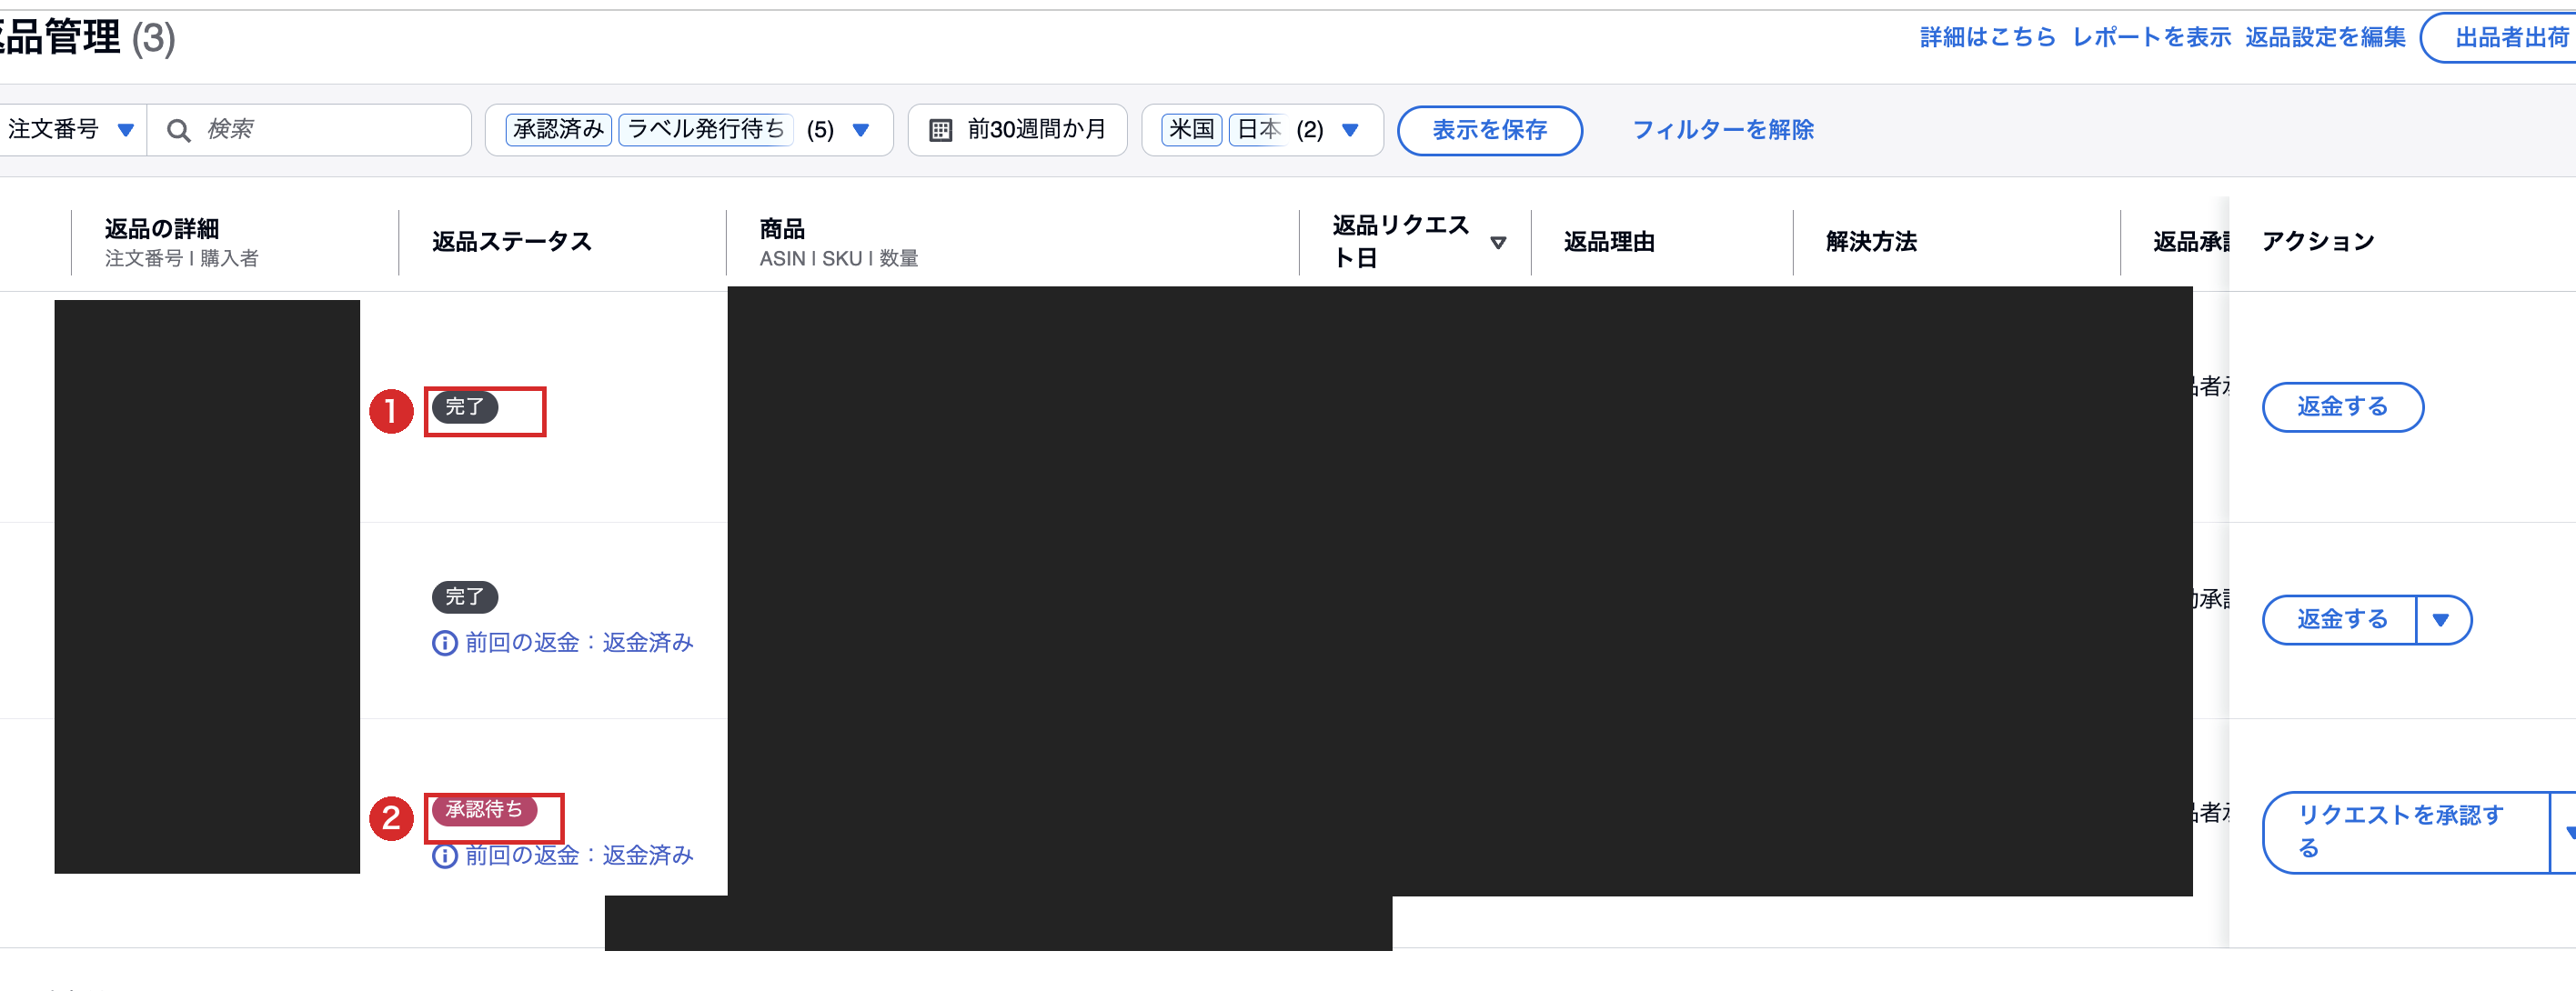Image resolution: width=2576 pixels, height=991 pixels.
Task: Click the 承認済み filter tag
Action: pyautogui.click(x=558, y=130)
